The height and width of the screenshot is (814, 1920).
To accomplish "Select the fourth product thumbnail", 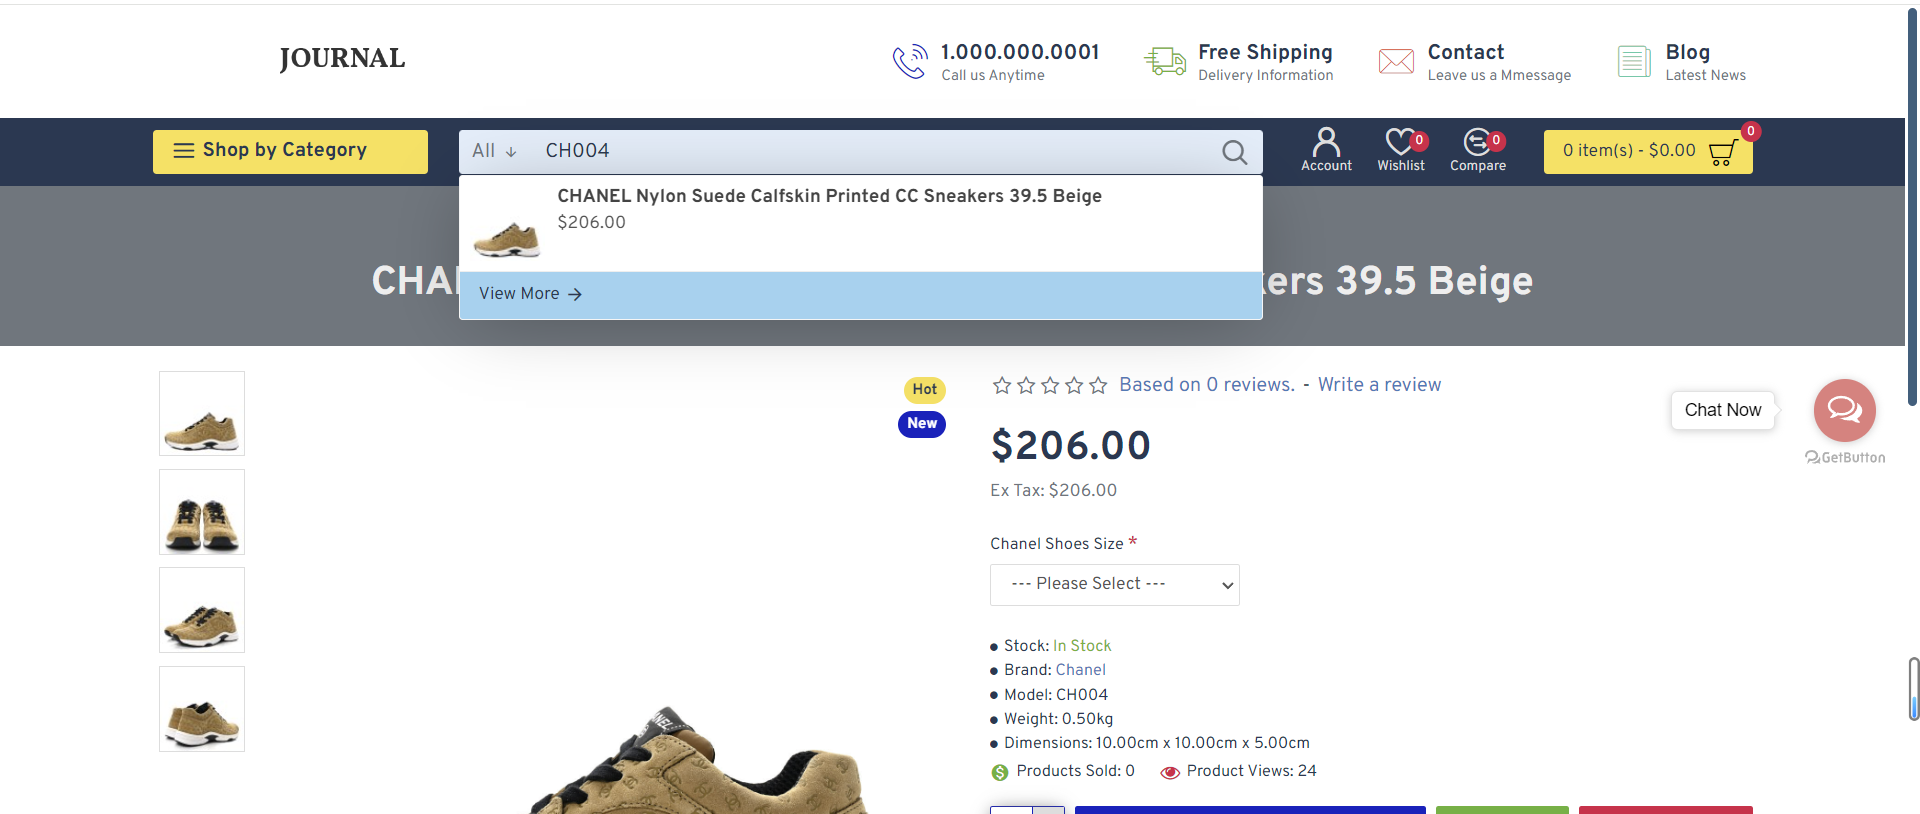I will click(x=202, y=709).
